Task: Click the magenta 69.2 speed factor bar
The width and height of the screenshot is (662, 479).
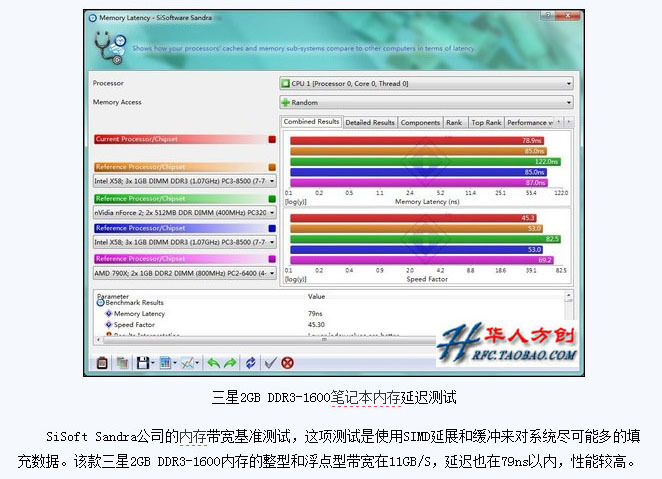Action: (x=422, y=260)
